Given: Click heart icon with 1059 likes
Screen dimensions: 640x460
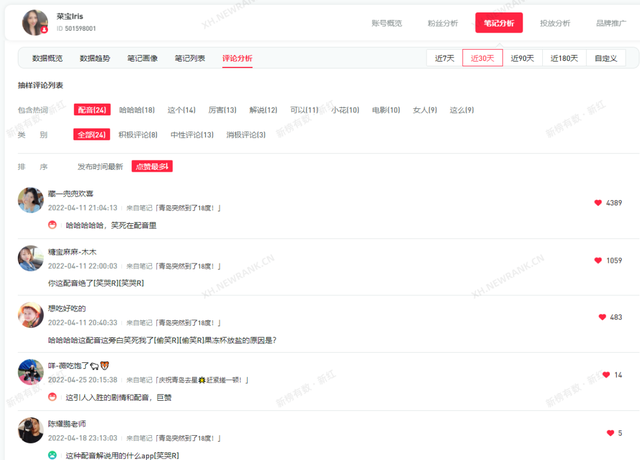Looking at the screenshot, I should click(x=598, y=260).
